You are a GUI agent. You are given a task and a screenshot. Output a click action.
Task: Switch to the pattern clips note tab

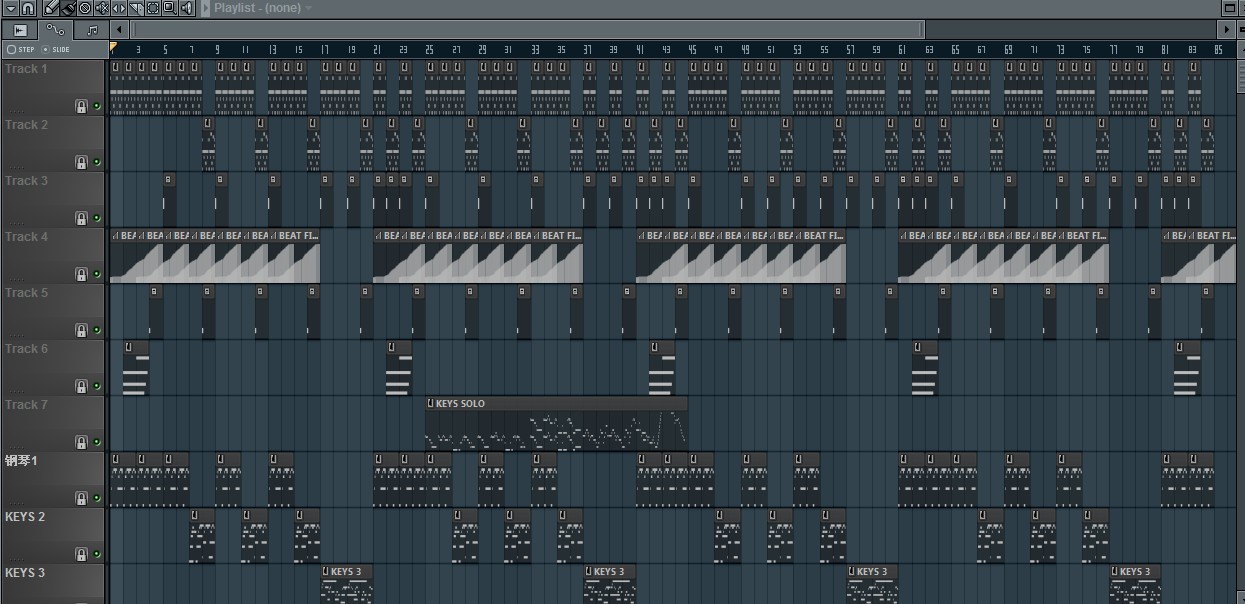pos(91,30)
